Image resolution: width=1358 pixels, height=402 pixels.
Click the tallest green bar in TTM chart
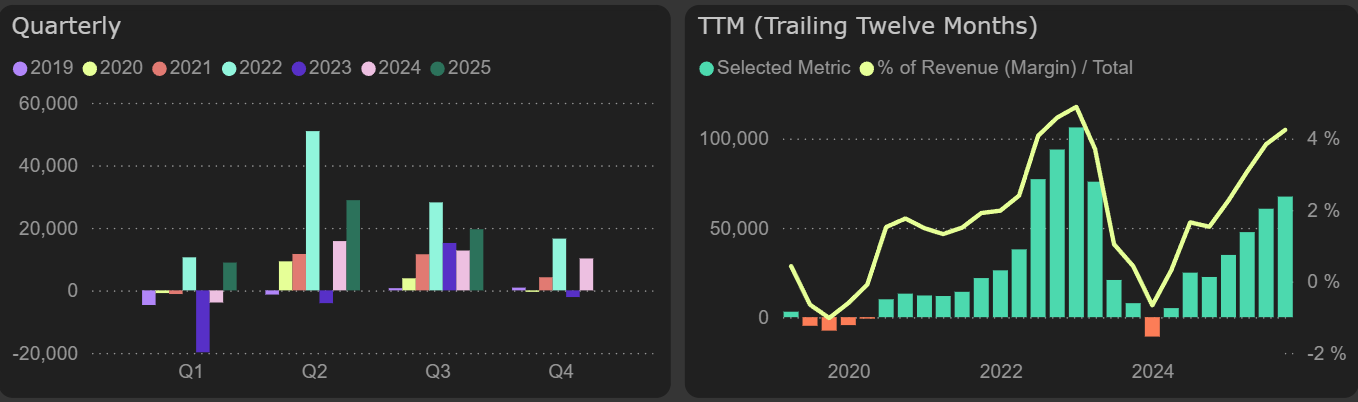click(x=1076, y=222)
